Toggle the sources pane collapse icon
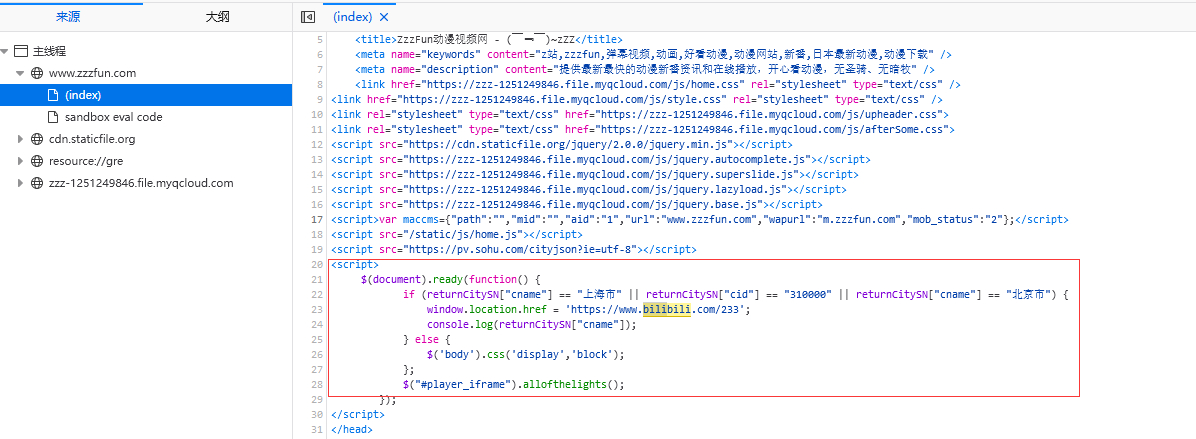1196x439 pixels. coord(308,17)
